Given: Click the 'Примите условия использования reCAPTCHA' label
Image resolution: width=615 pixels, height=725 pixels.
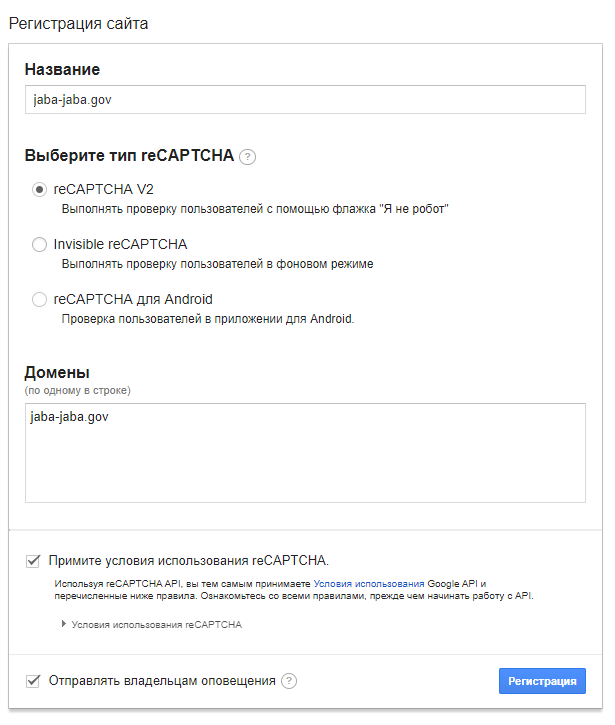Looking at the screenshot, I should 189,561.
